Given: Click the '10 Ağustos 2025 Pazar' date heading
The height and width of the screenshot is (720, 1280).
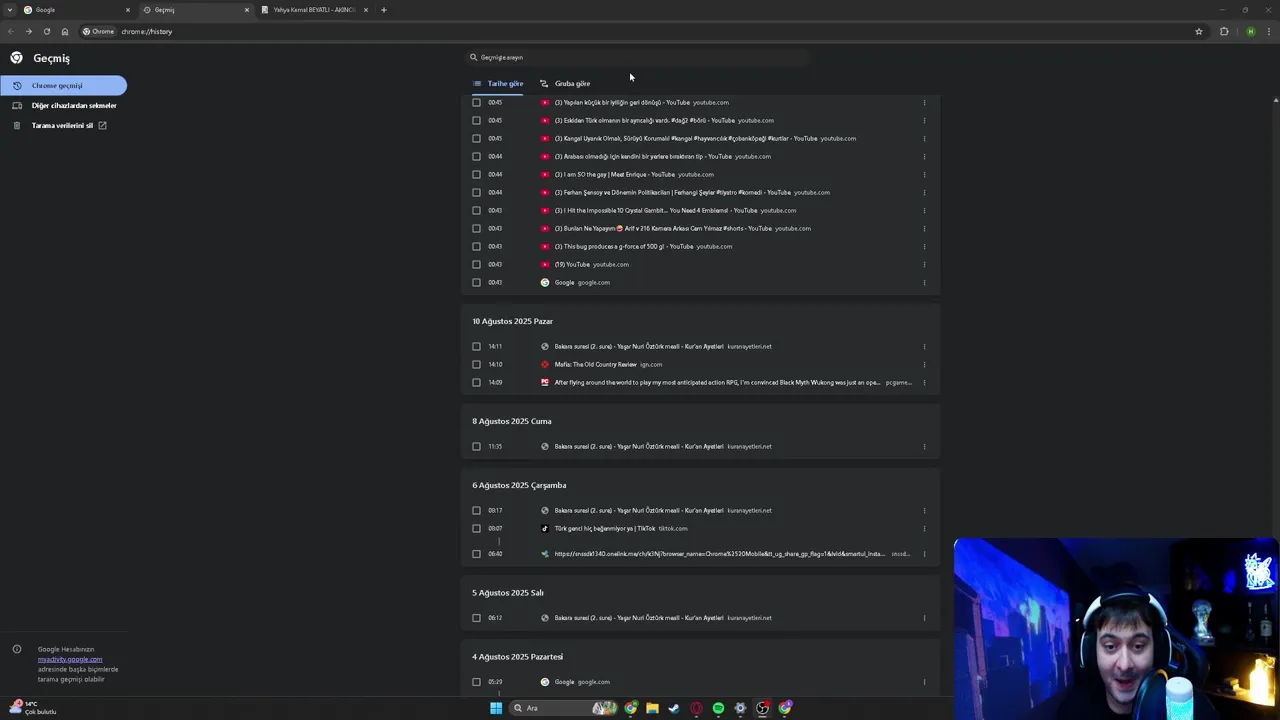Looking at the screenshot, I should [512, 321].
